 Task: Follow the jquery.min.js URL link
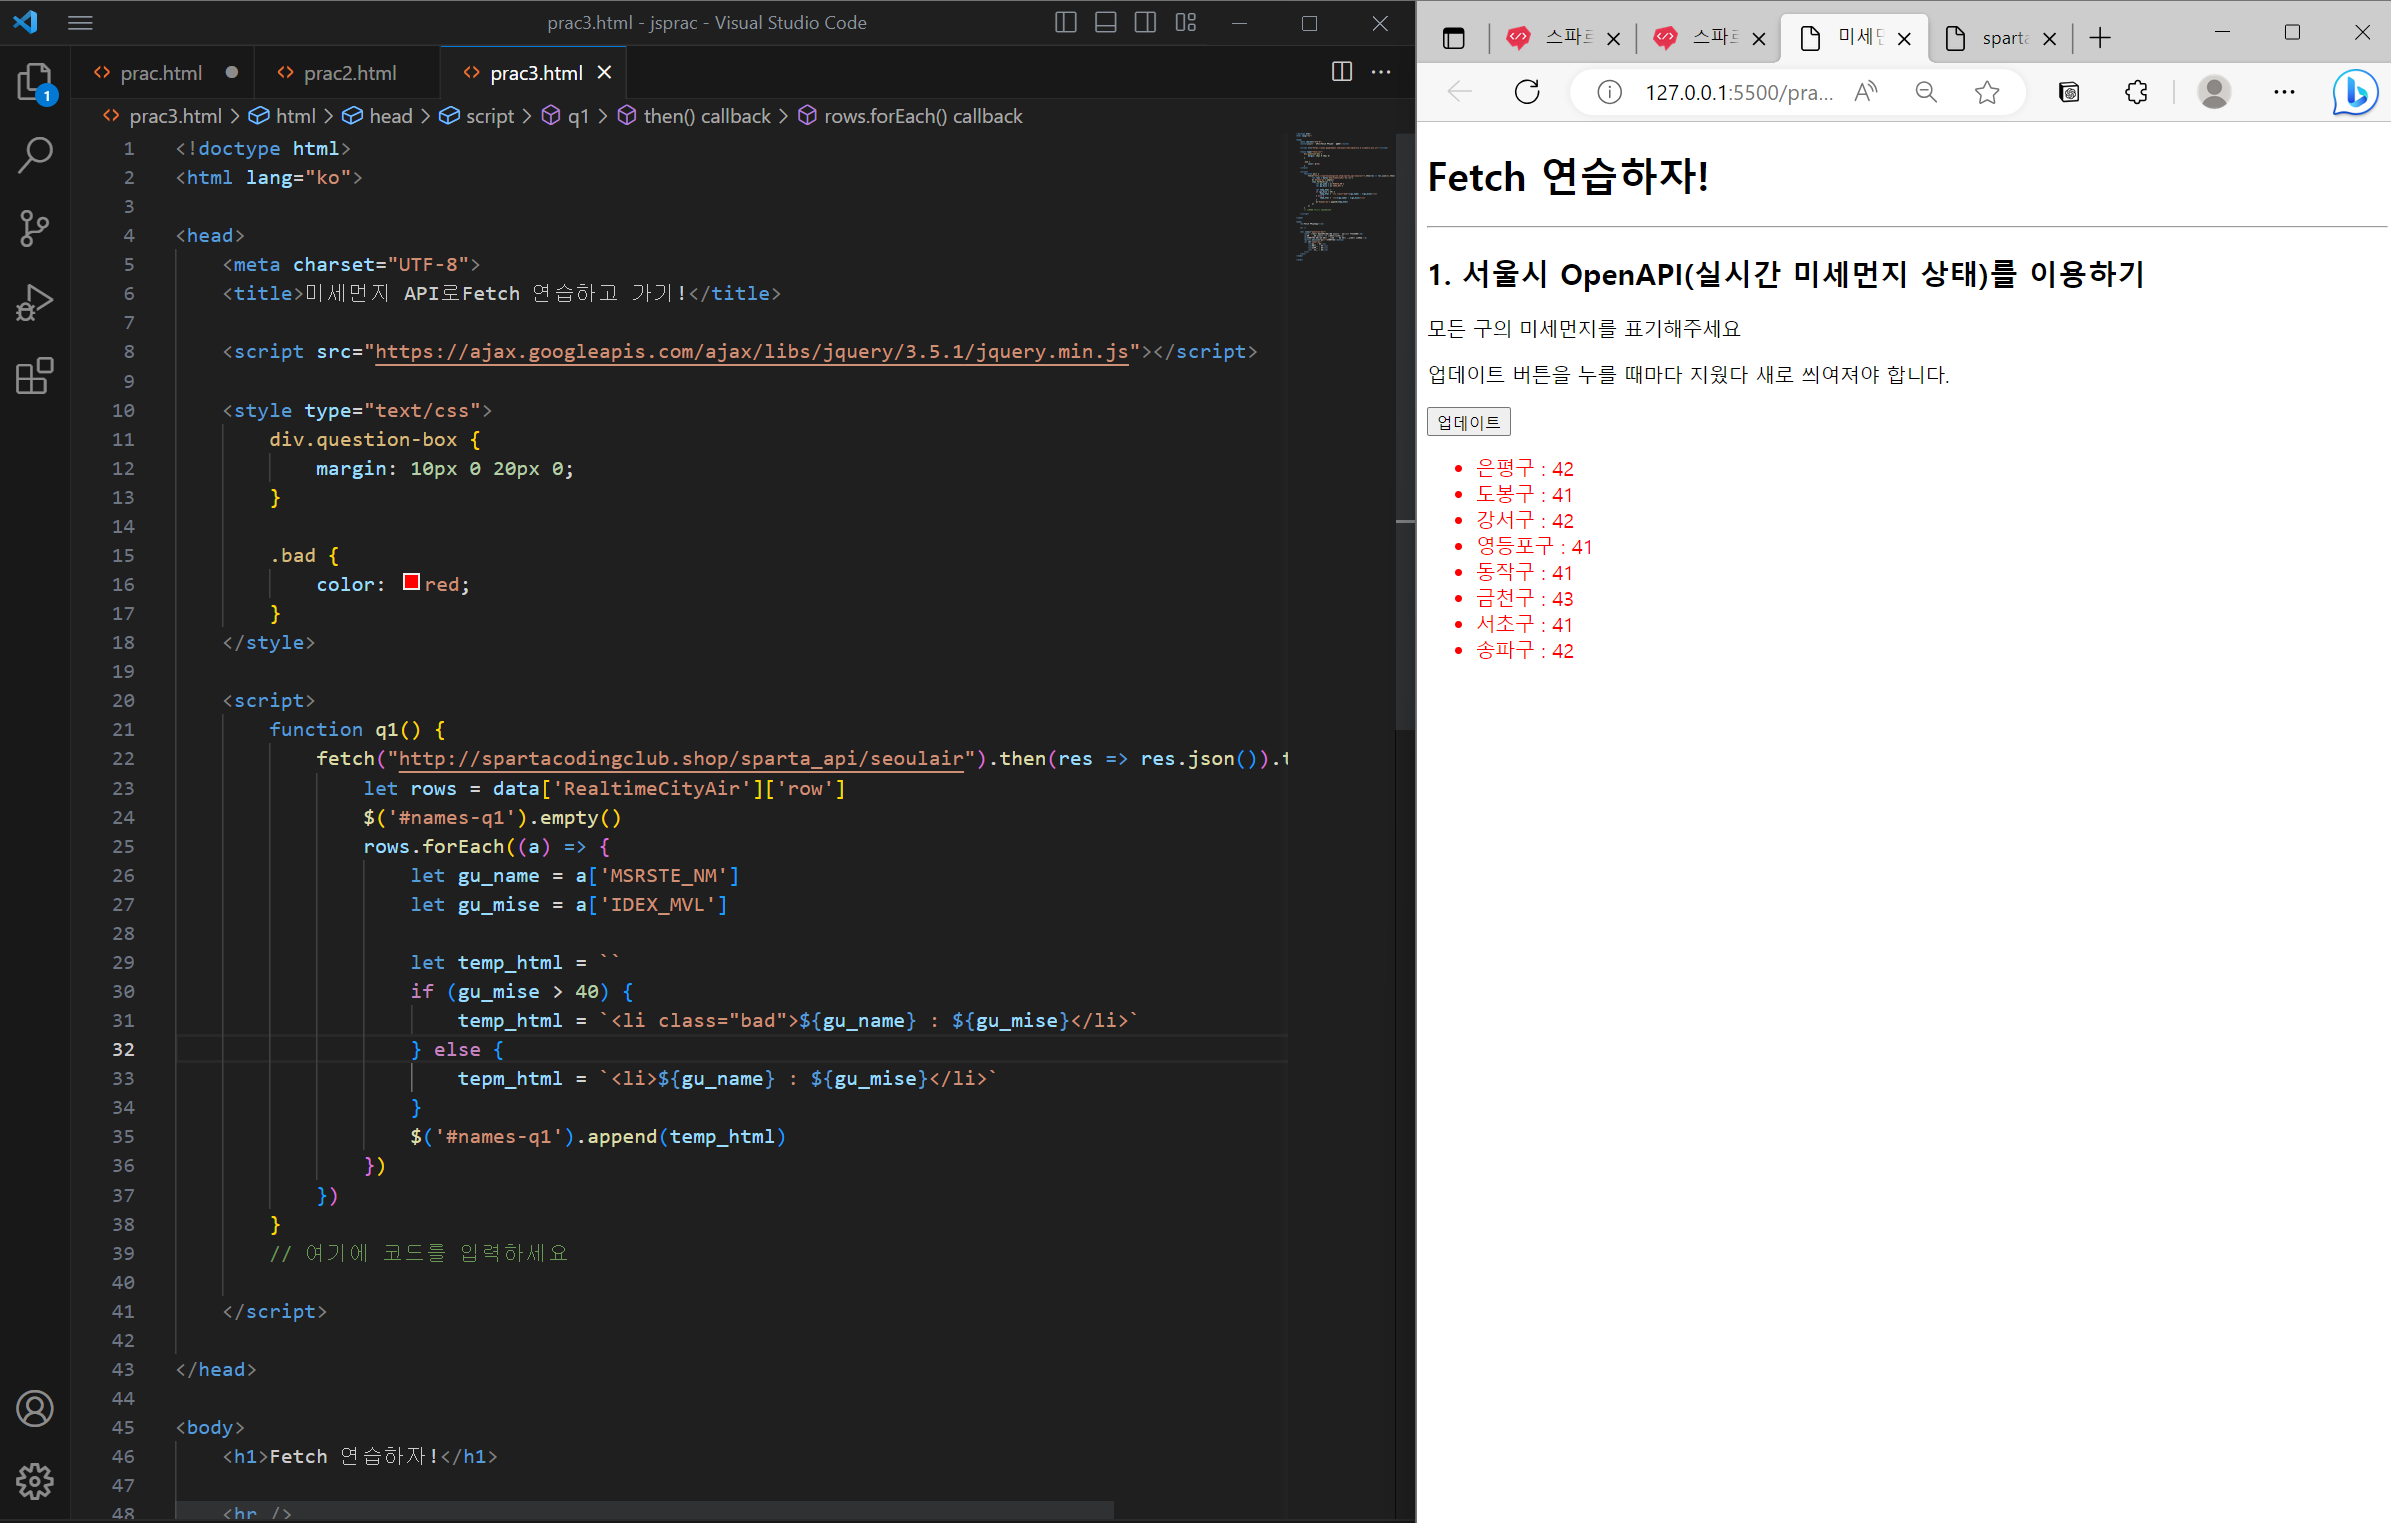(751, 352)
